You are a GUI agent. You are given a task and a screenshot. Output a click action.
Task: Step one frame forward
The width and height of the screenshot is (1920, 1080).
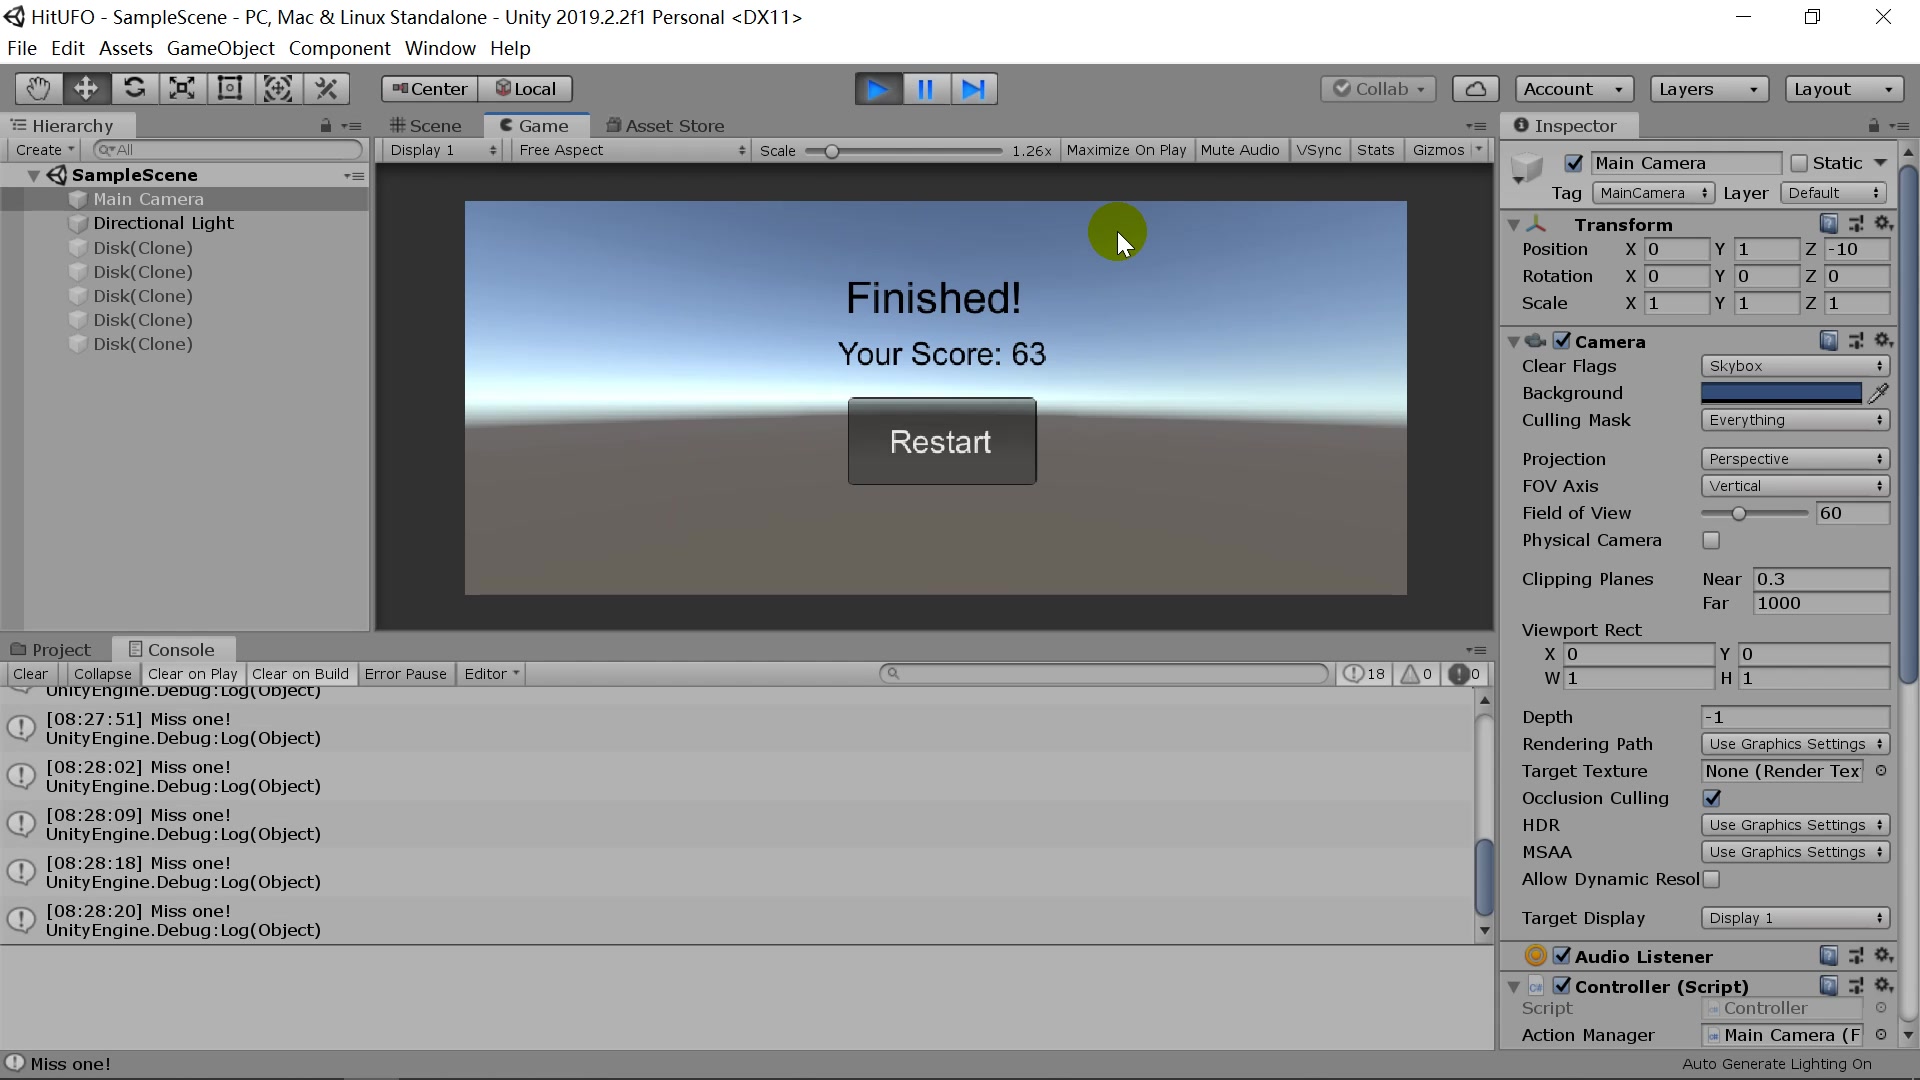[975, 88]
